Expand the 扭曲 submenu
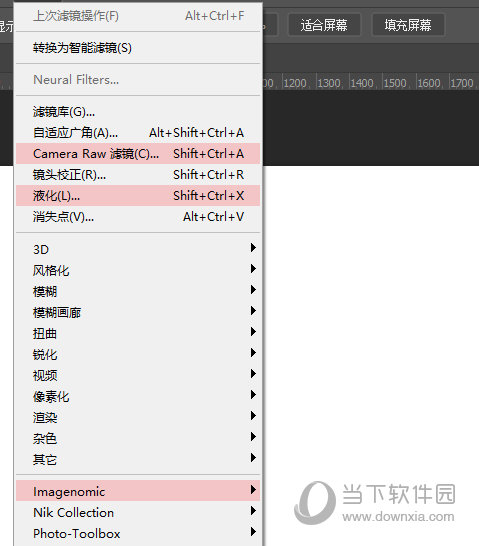This screenshot has height=546, width=479. 138,333
